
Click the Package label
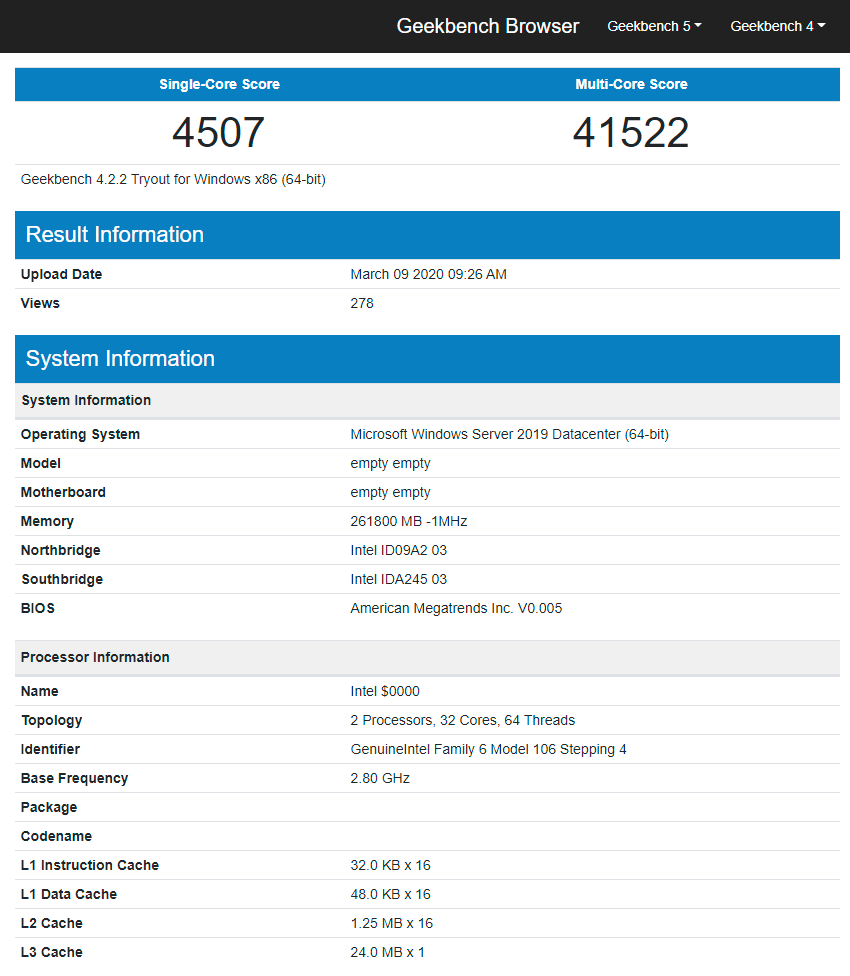[x=49, y=807]
